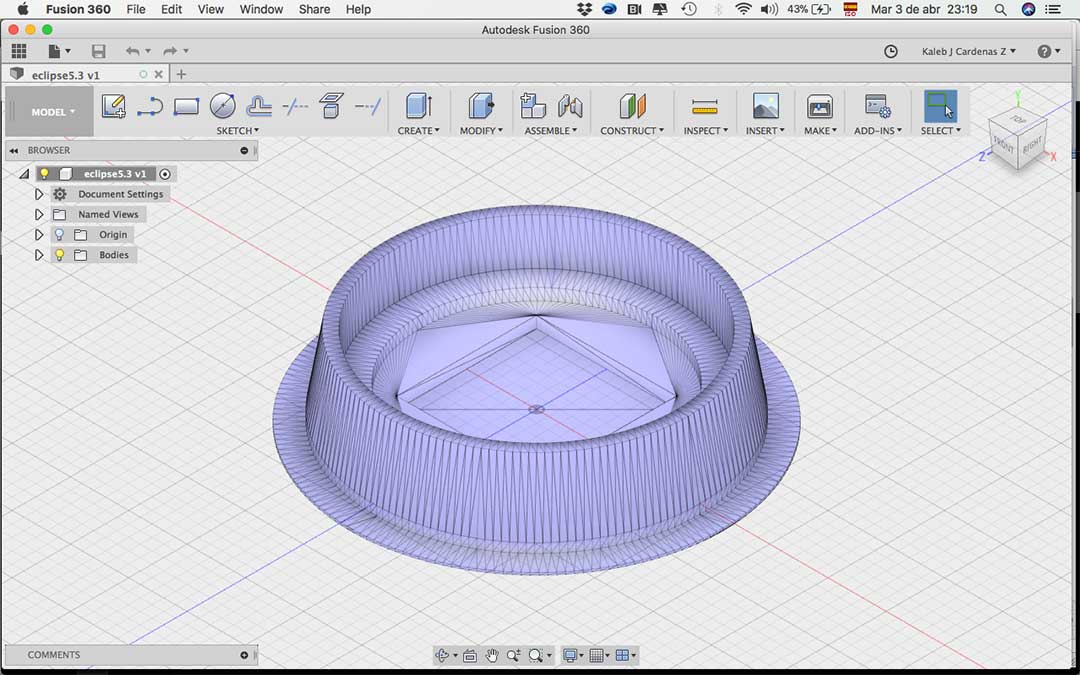This screenshot has width=1080, height=675.
Task: Open the View menu
Action: (211, 9)
